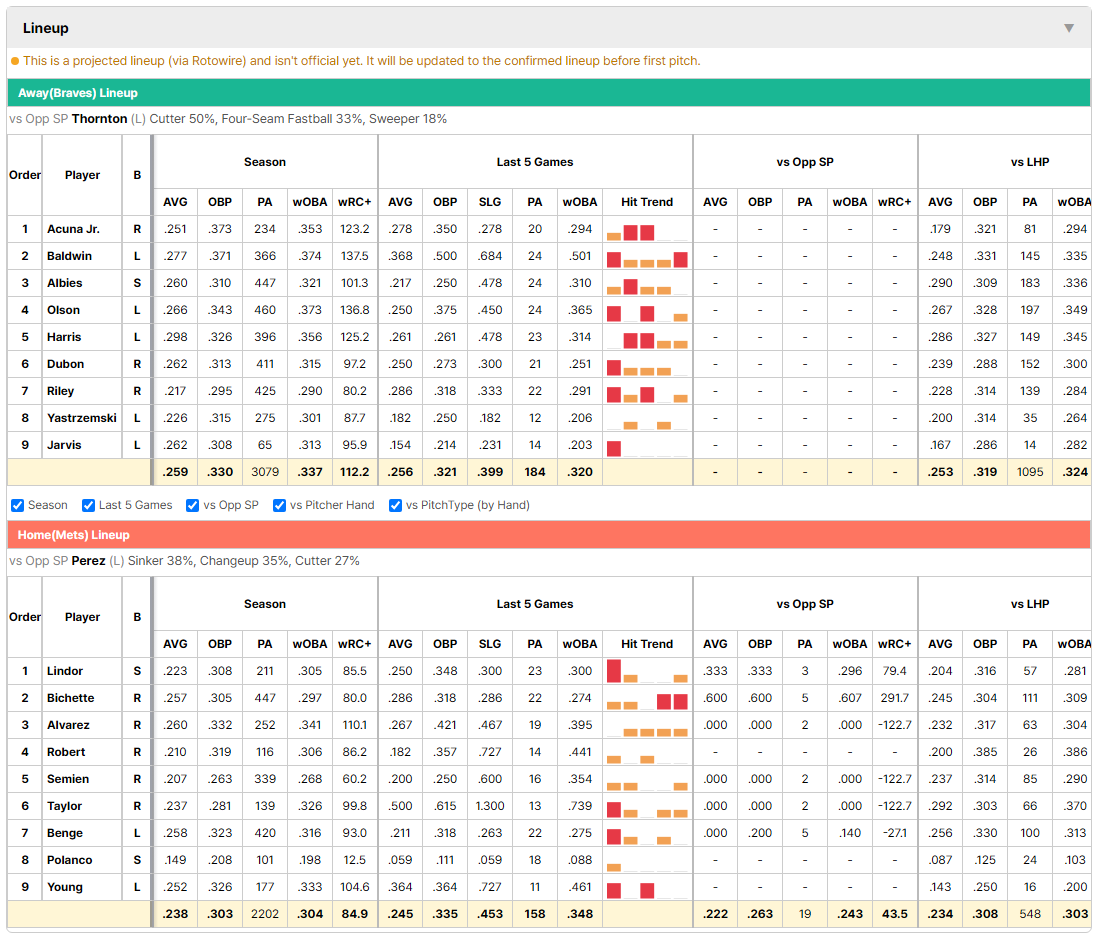
Task: Click Lindor's hit trend bars
Action: click(647, 672)
